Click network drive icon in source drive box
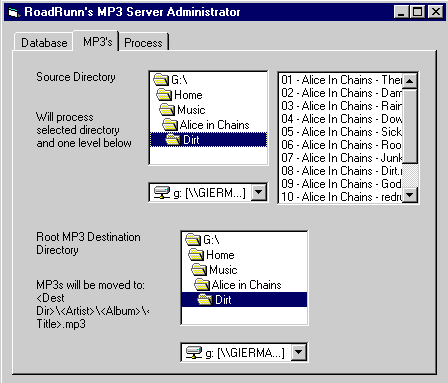448x383 pixels. tap(162, 192)
